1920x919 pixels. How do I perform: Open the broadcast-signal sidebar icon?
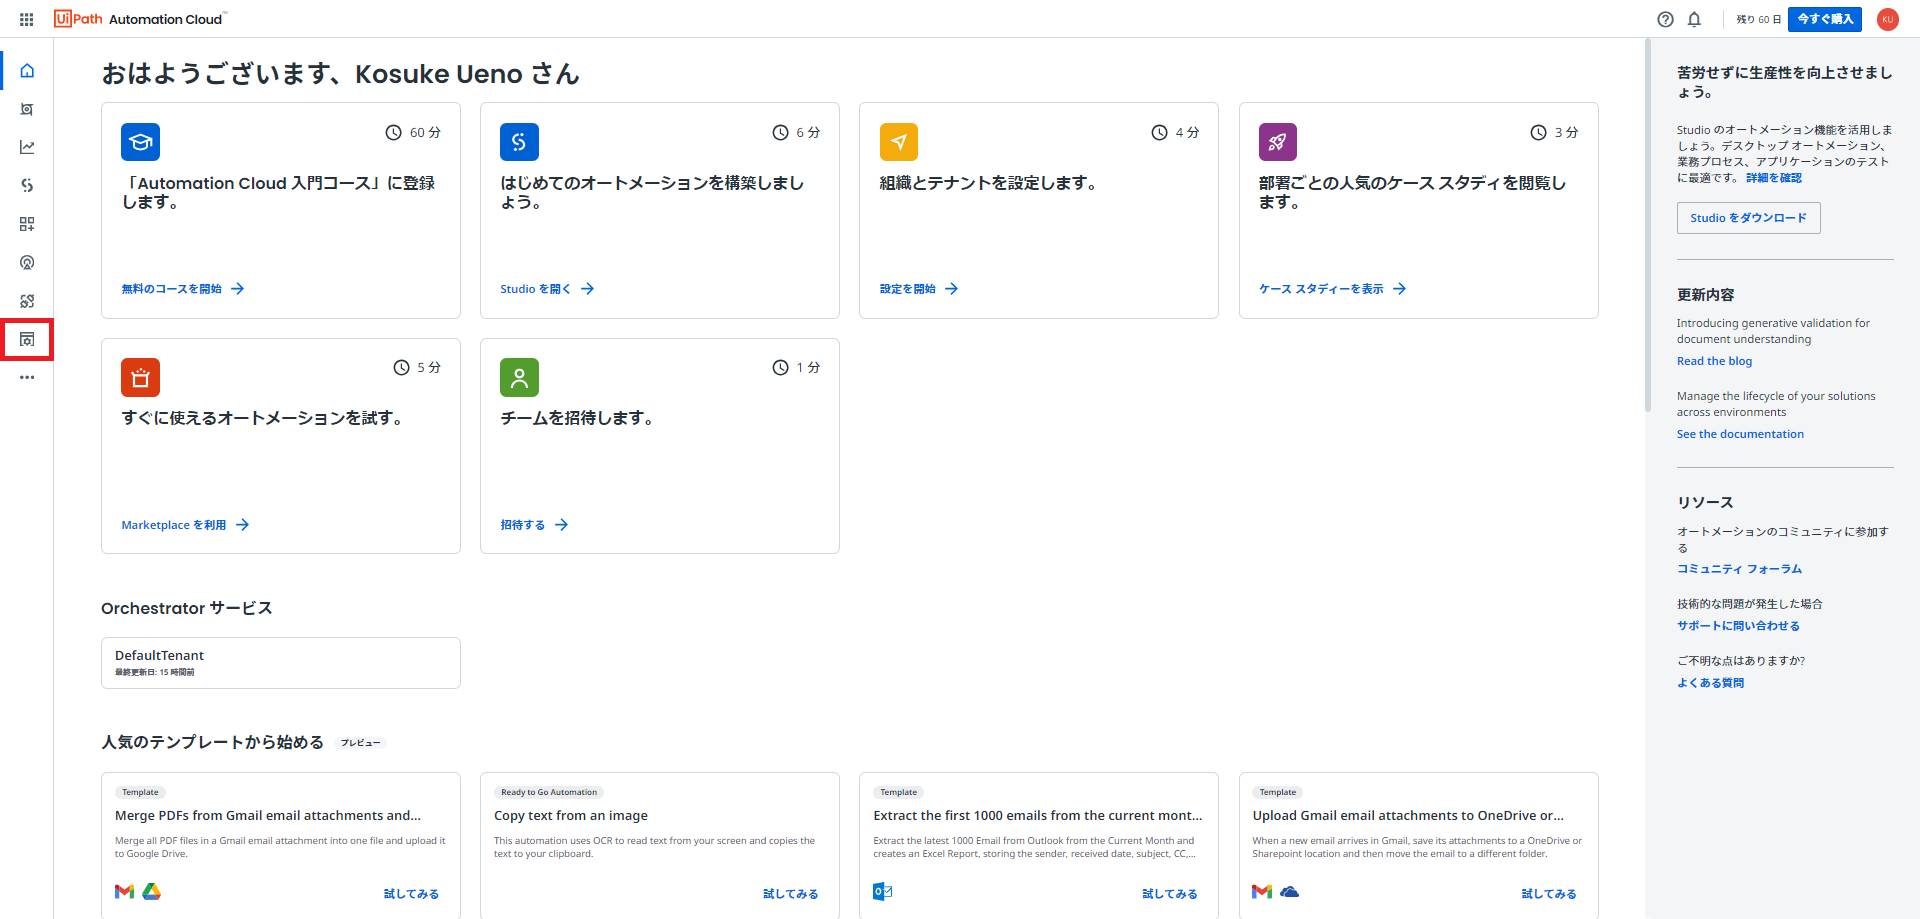coord(27,262)
